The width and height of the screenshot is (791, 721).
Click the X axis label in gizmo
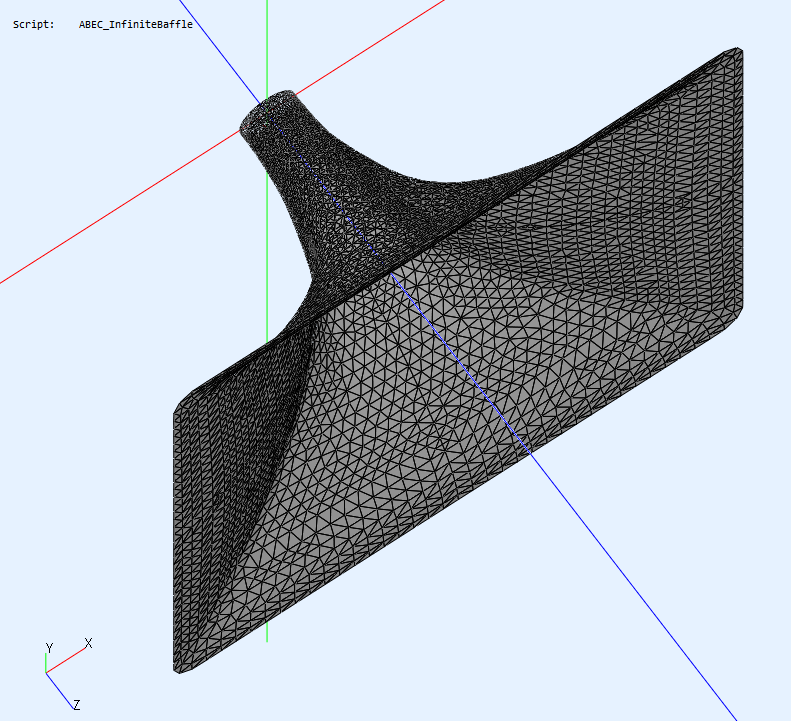click(x=88, y=643)
